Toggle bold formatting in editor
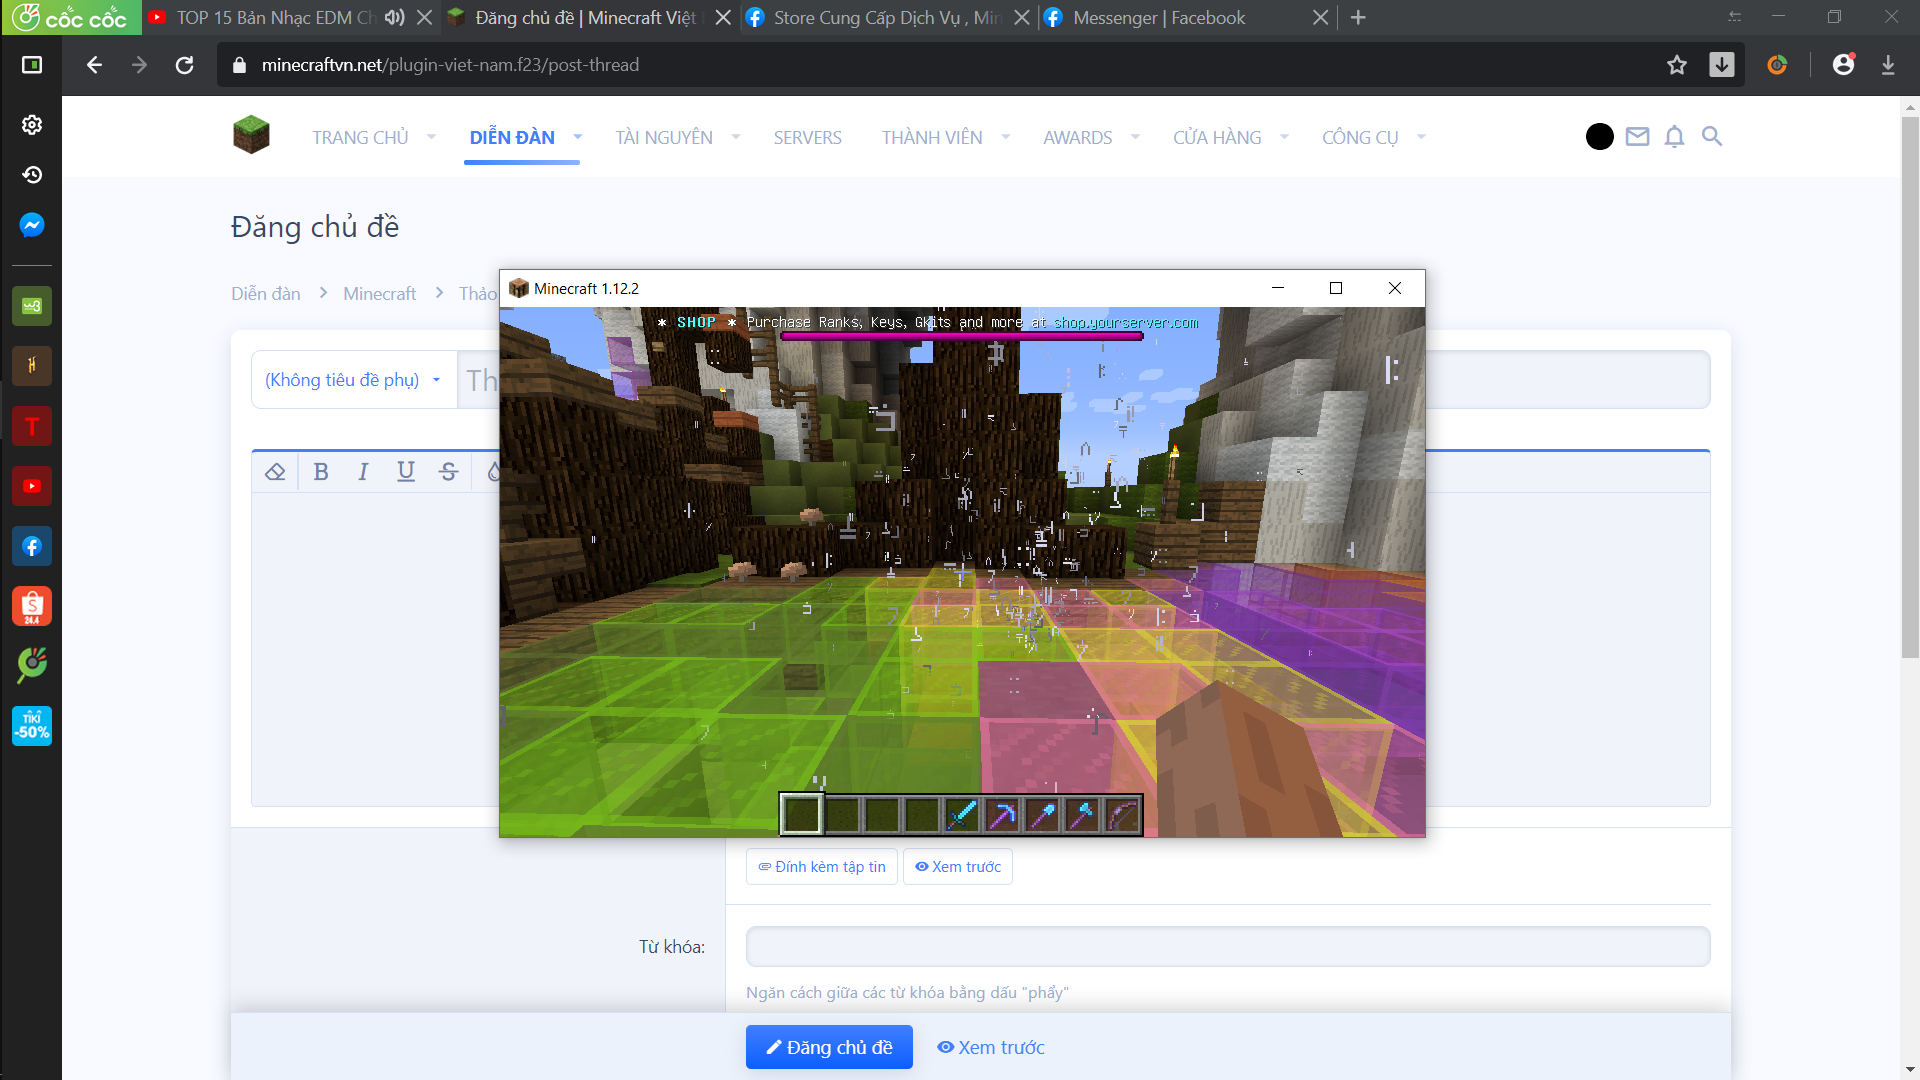Viewport: 1920px width, 1080px height. point(321,472)
